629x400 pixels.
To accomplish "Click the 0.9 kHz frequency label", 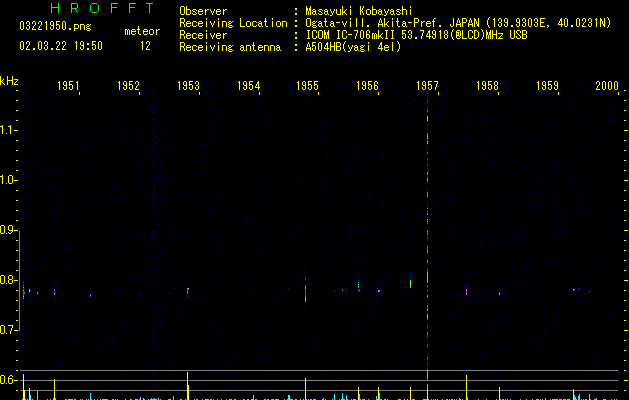I will tap(8, 230).
